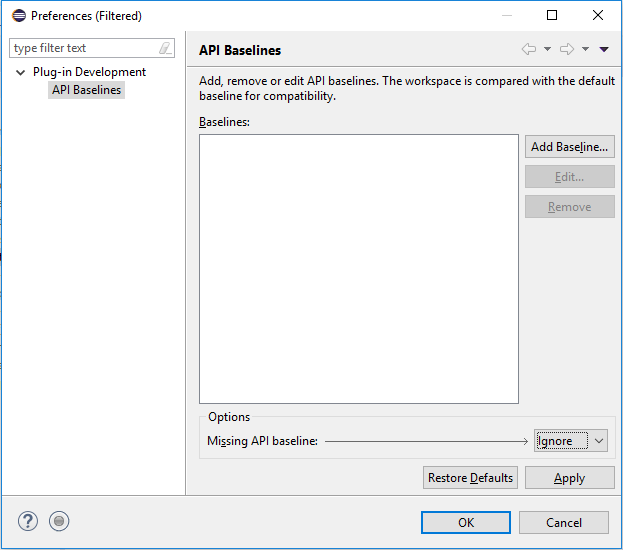Click the filter text clear eraser icon
This screenshot has width=623, height=550.
point(165,48)
